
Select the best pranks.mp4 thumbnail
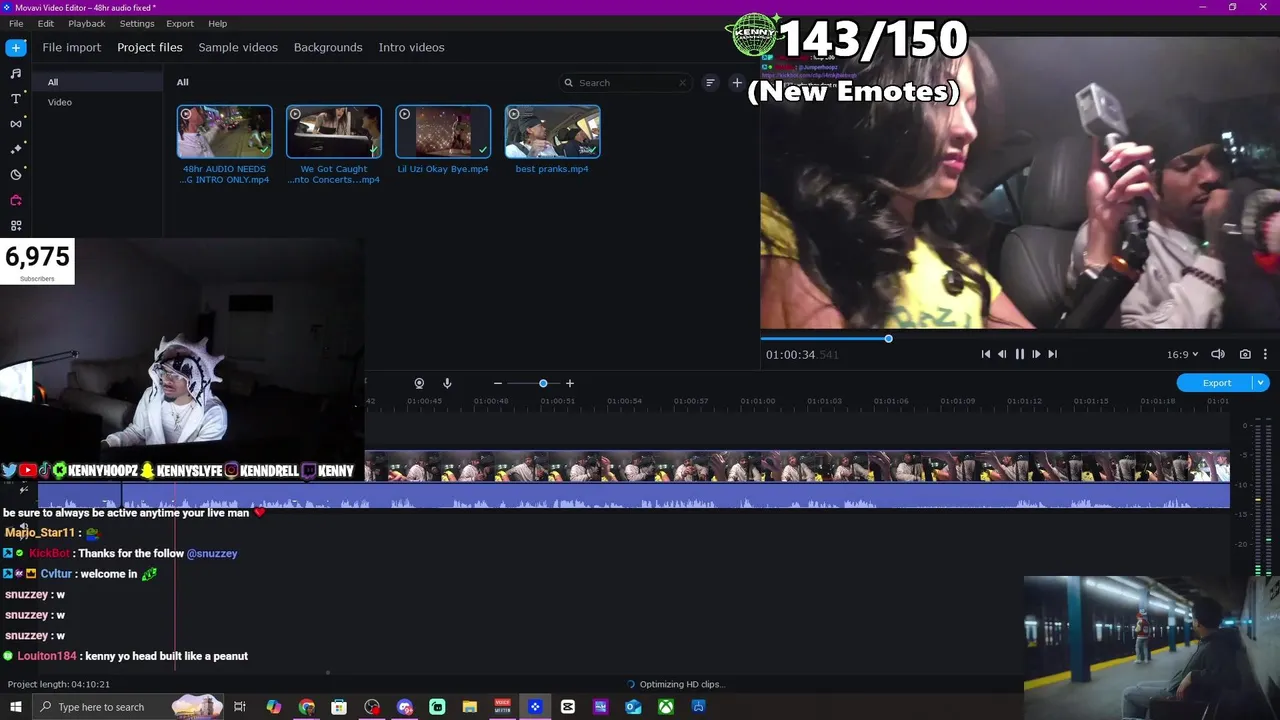552,132
